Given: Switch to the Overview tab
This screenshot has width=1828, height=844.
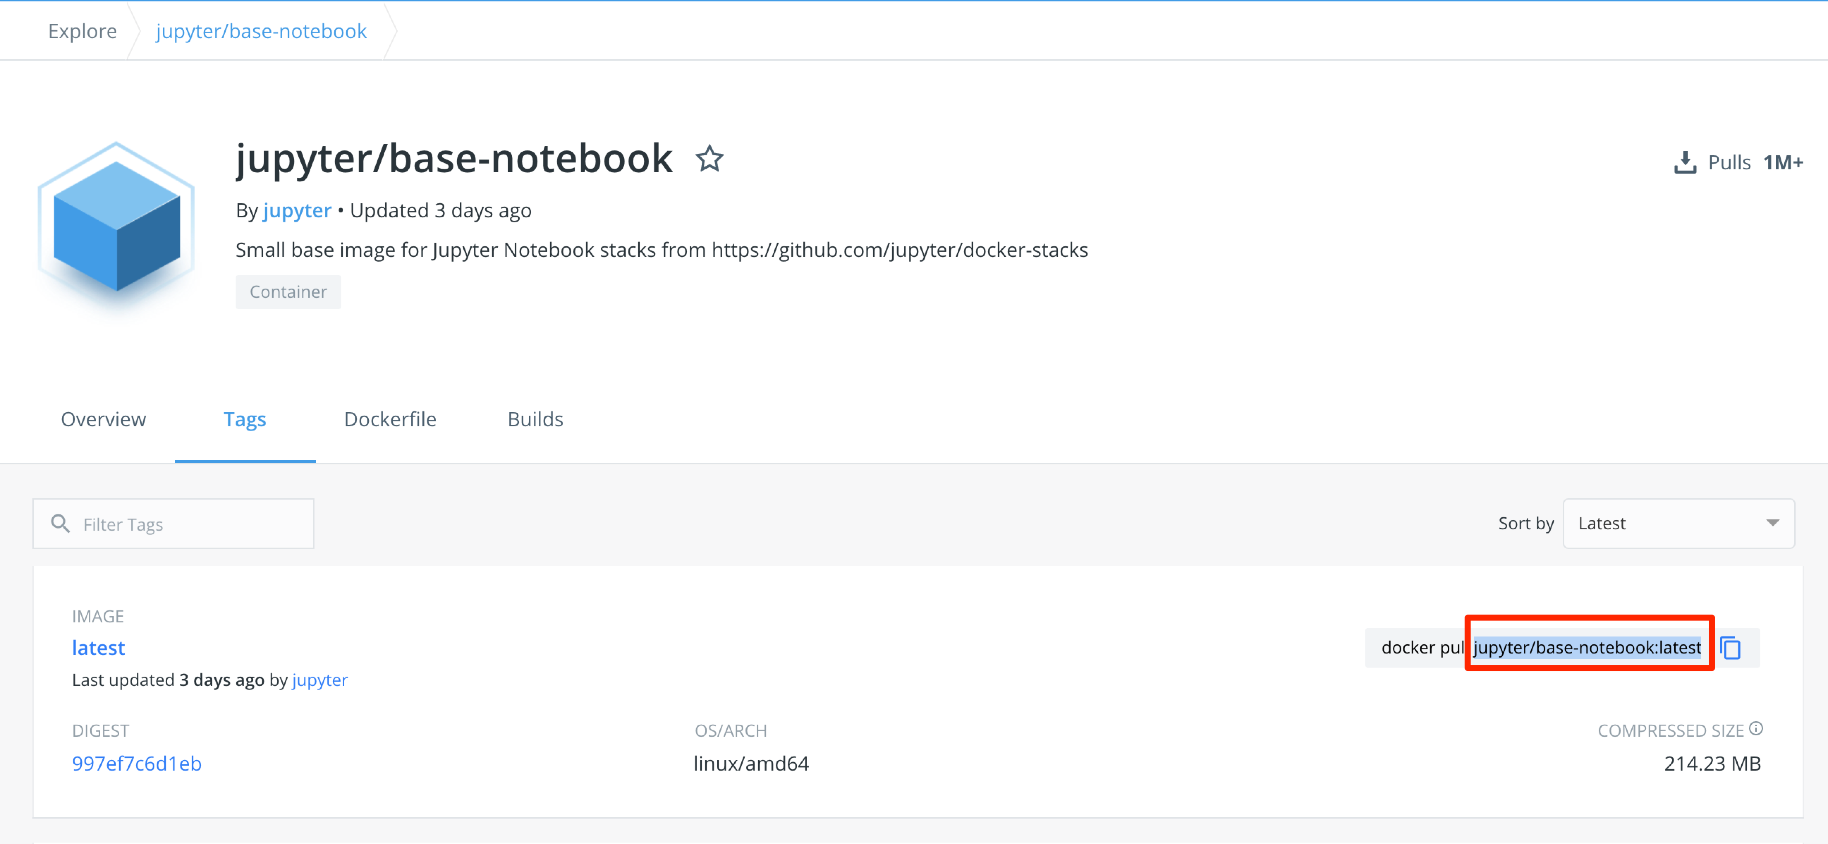Looking at the screenshot, I should [x=104, y=419].
